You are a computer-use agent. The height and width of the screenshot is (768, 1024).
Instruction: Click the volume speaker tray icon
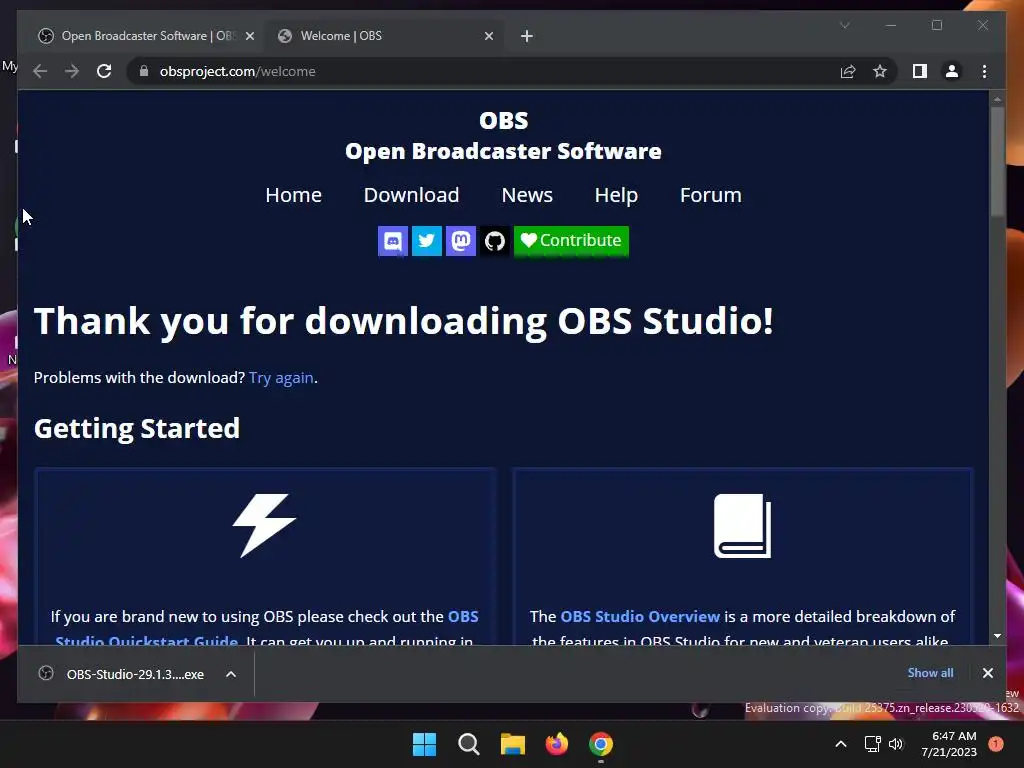pos(896,744)
